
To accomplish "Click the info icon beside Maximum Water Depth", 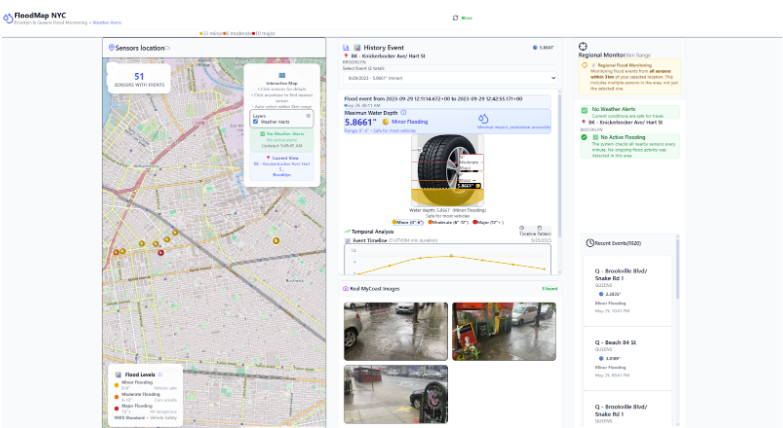I will coord(403,112).
